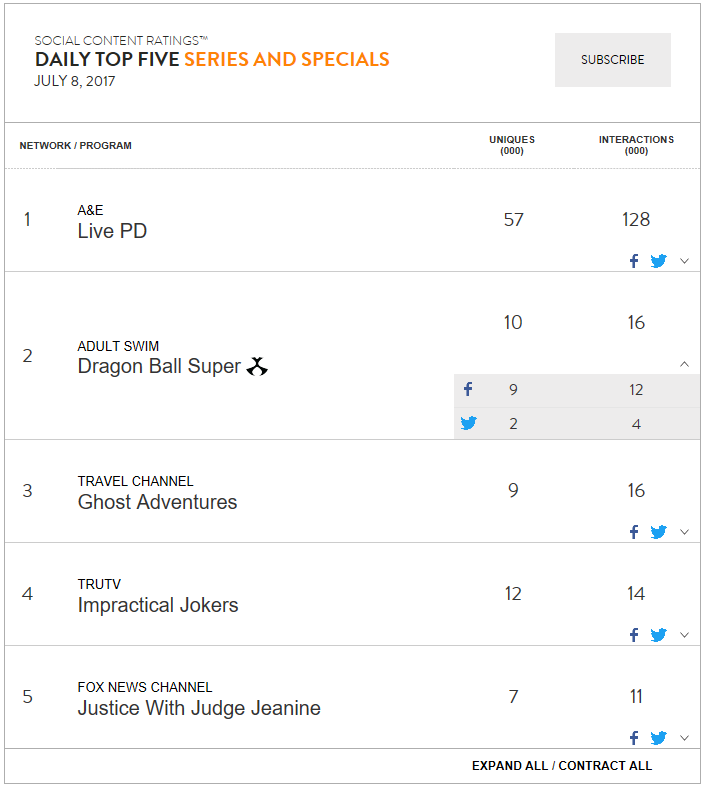This screenshot has width=705, height=787.
Task: Click Facebook icon under Impractical Jokers
Action: tap(634, 635)
